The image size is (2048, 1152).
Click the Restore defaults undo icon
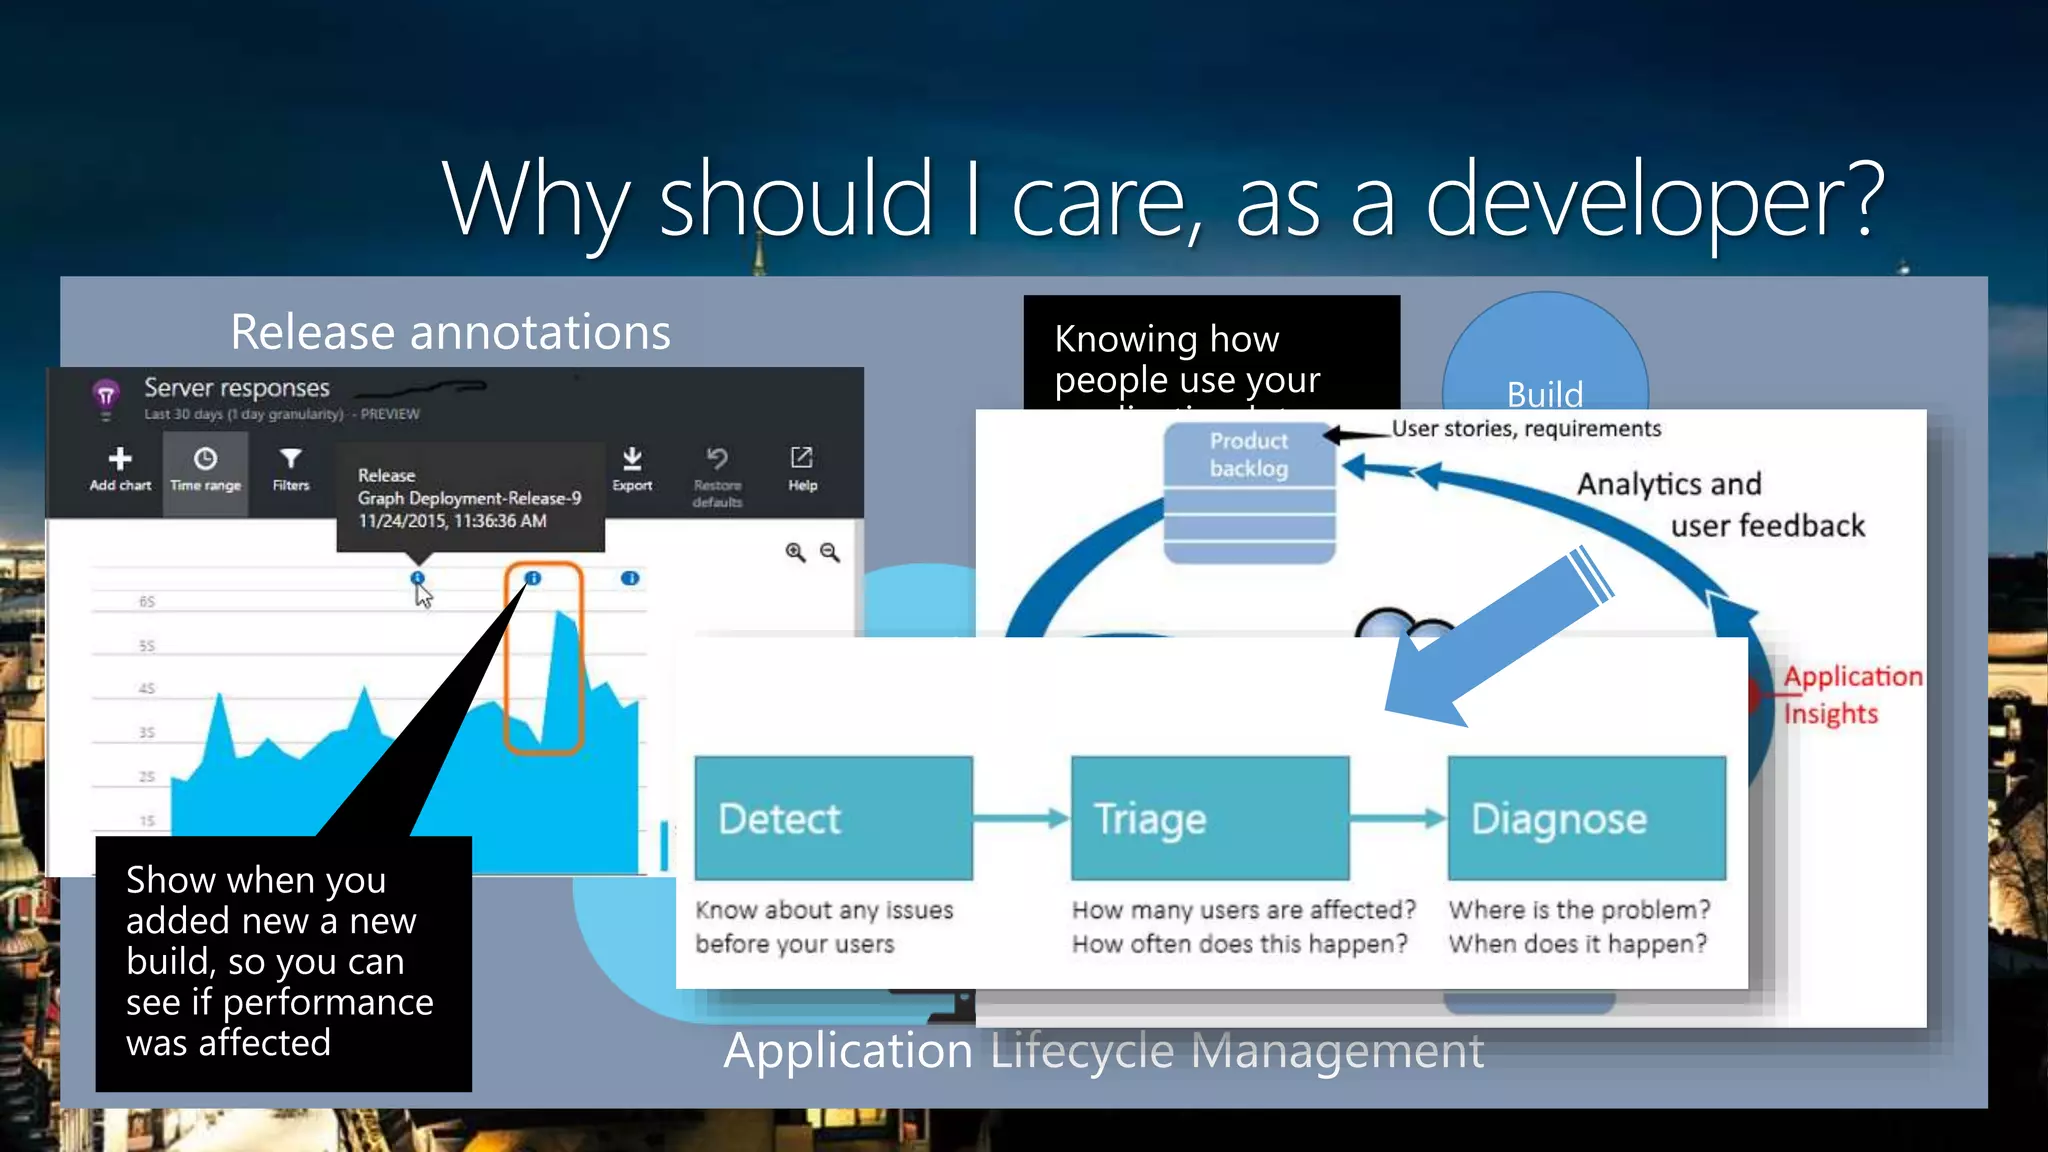[717, 459]
